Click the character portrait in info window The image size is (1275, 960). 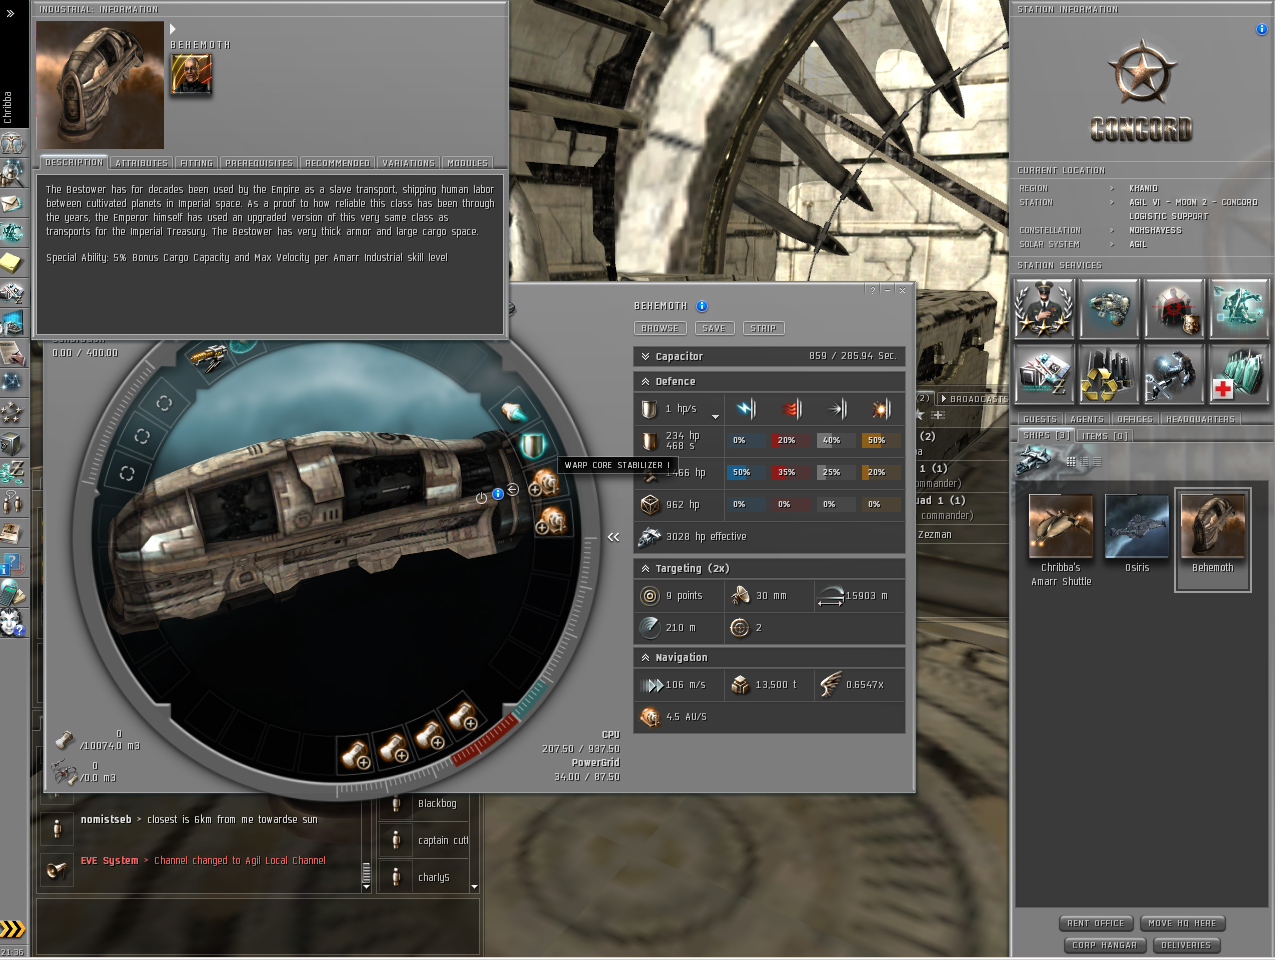click(x=191, y=74)
